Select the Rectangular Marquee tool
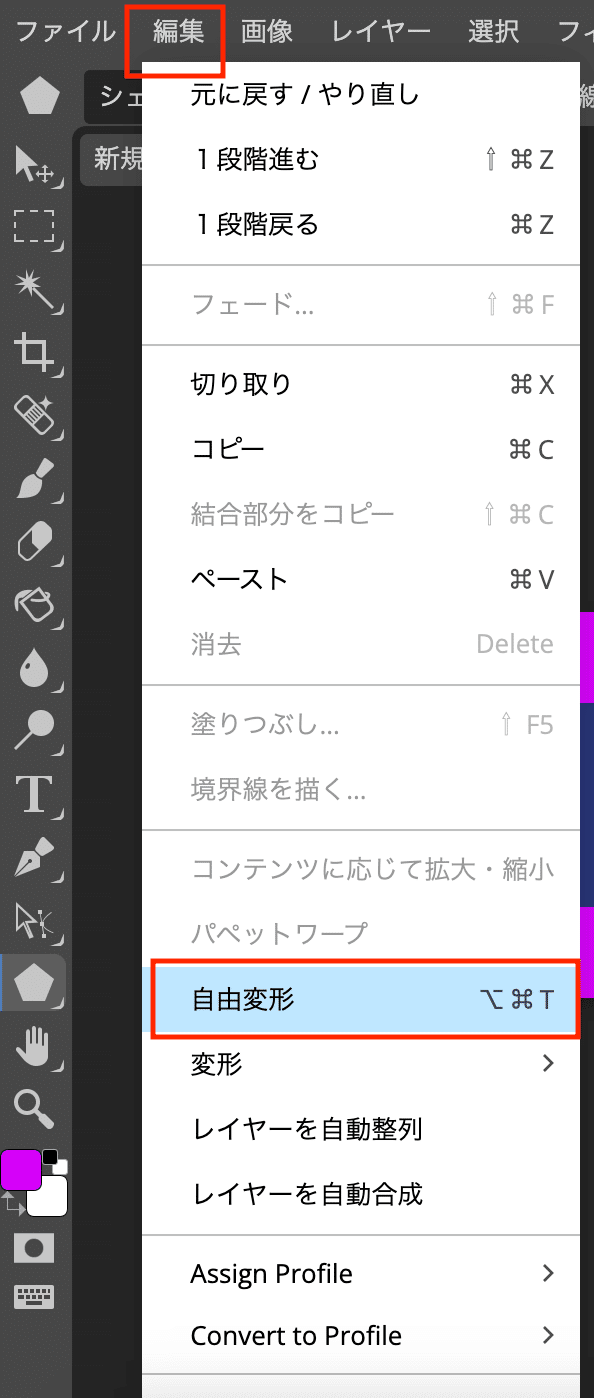Screen dimensions: 594x1398 click(34, 227)
